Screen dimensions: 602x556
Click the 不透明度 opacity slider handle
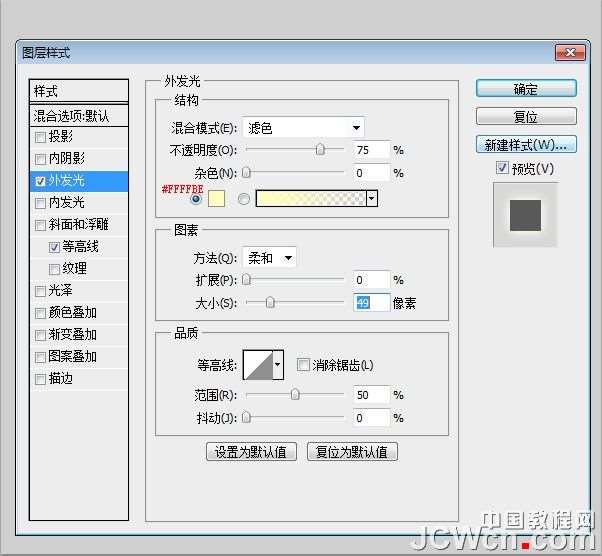pos(320,150)
